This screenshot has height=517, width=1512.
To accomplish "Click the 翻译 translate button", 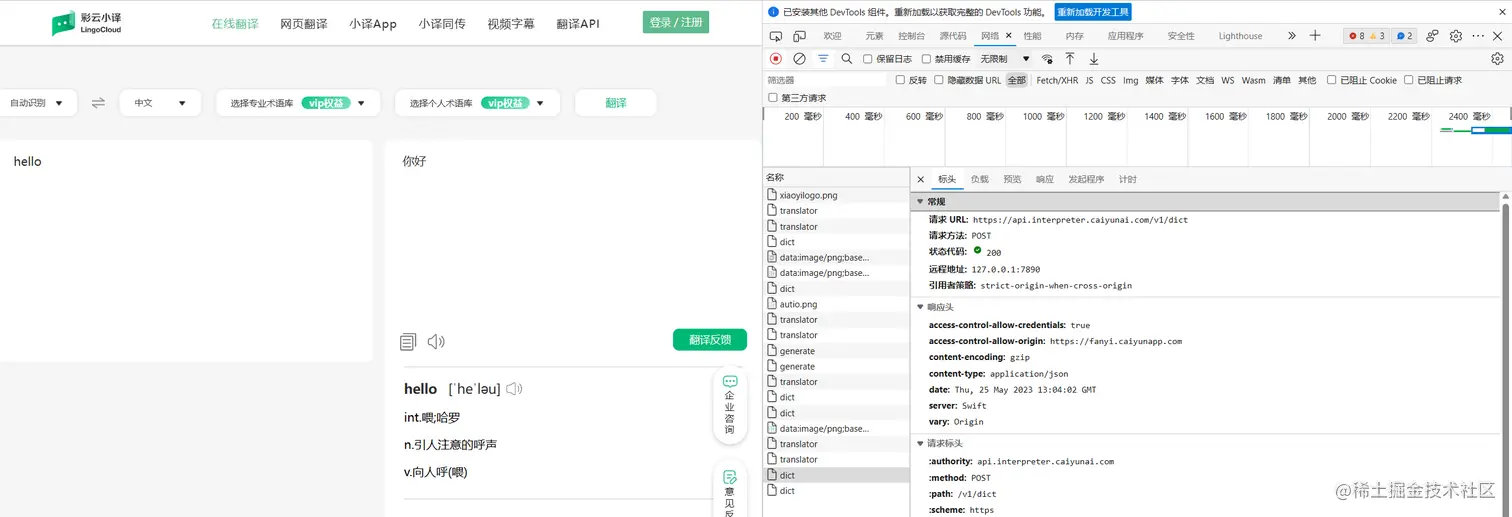I will point(616,103).
